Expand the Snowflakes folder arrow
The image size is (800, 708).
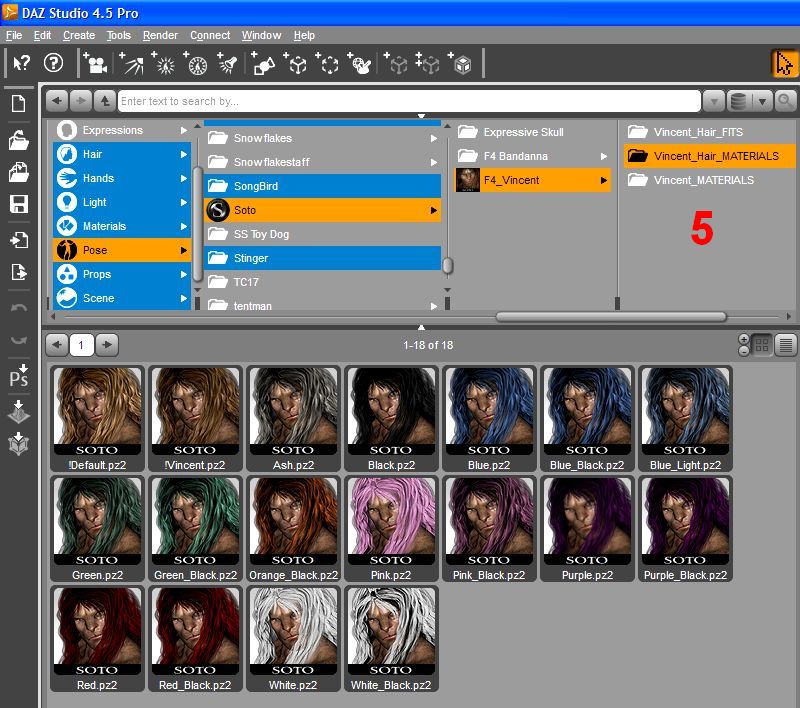434,138
